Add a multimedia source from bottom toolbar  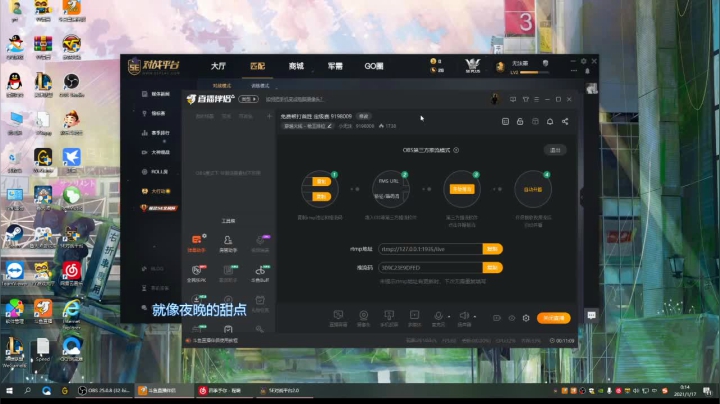pyautogui.click(x=414, y=317)
